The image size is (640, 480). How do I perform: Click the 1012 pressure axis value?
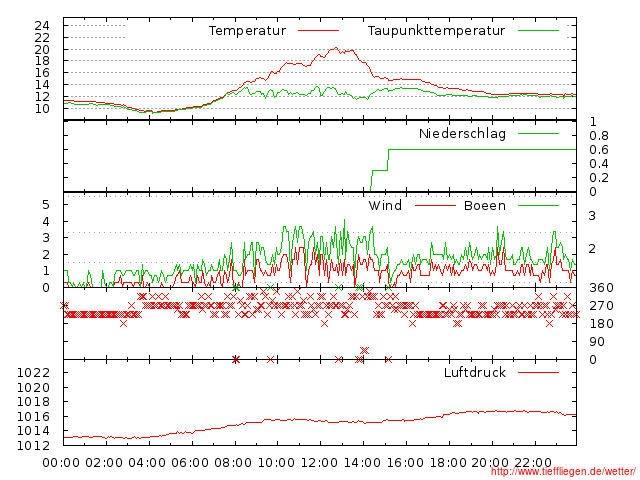(x=33, y=445)
